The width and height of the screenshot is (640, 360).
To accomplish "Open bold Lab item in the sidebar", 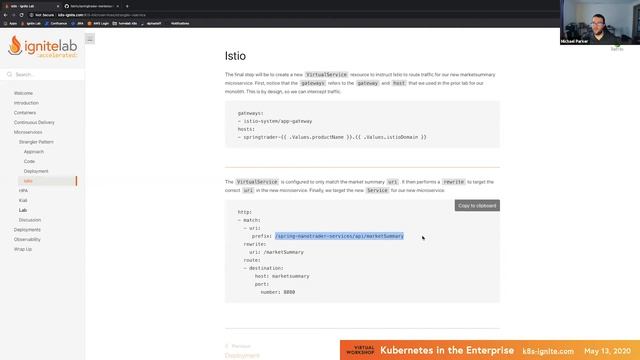I will (x=22, y=210).
